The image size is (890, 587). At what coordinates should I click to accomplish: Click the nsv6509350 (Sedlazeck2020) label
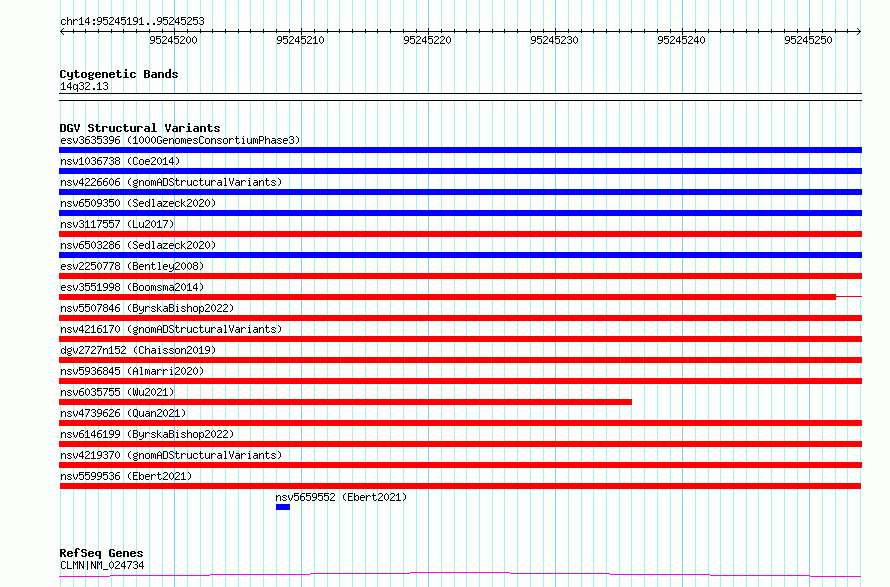pos(138,203)
